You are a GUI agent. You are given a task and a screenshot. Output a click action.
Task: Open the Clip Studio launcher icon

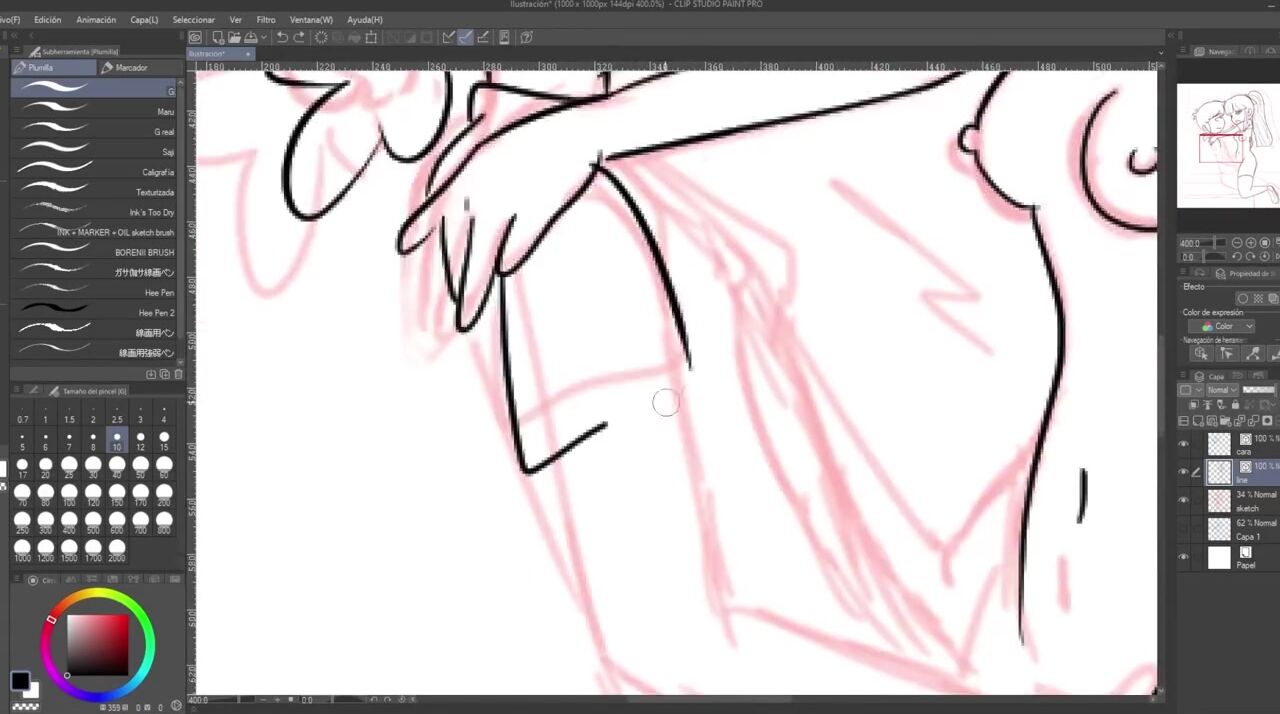click(196, 38)
